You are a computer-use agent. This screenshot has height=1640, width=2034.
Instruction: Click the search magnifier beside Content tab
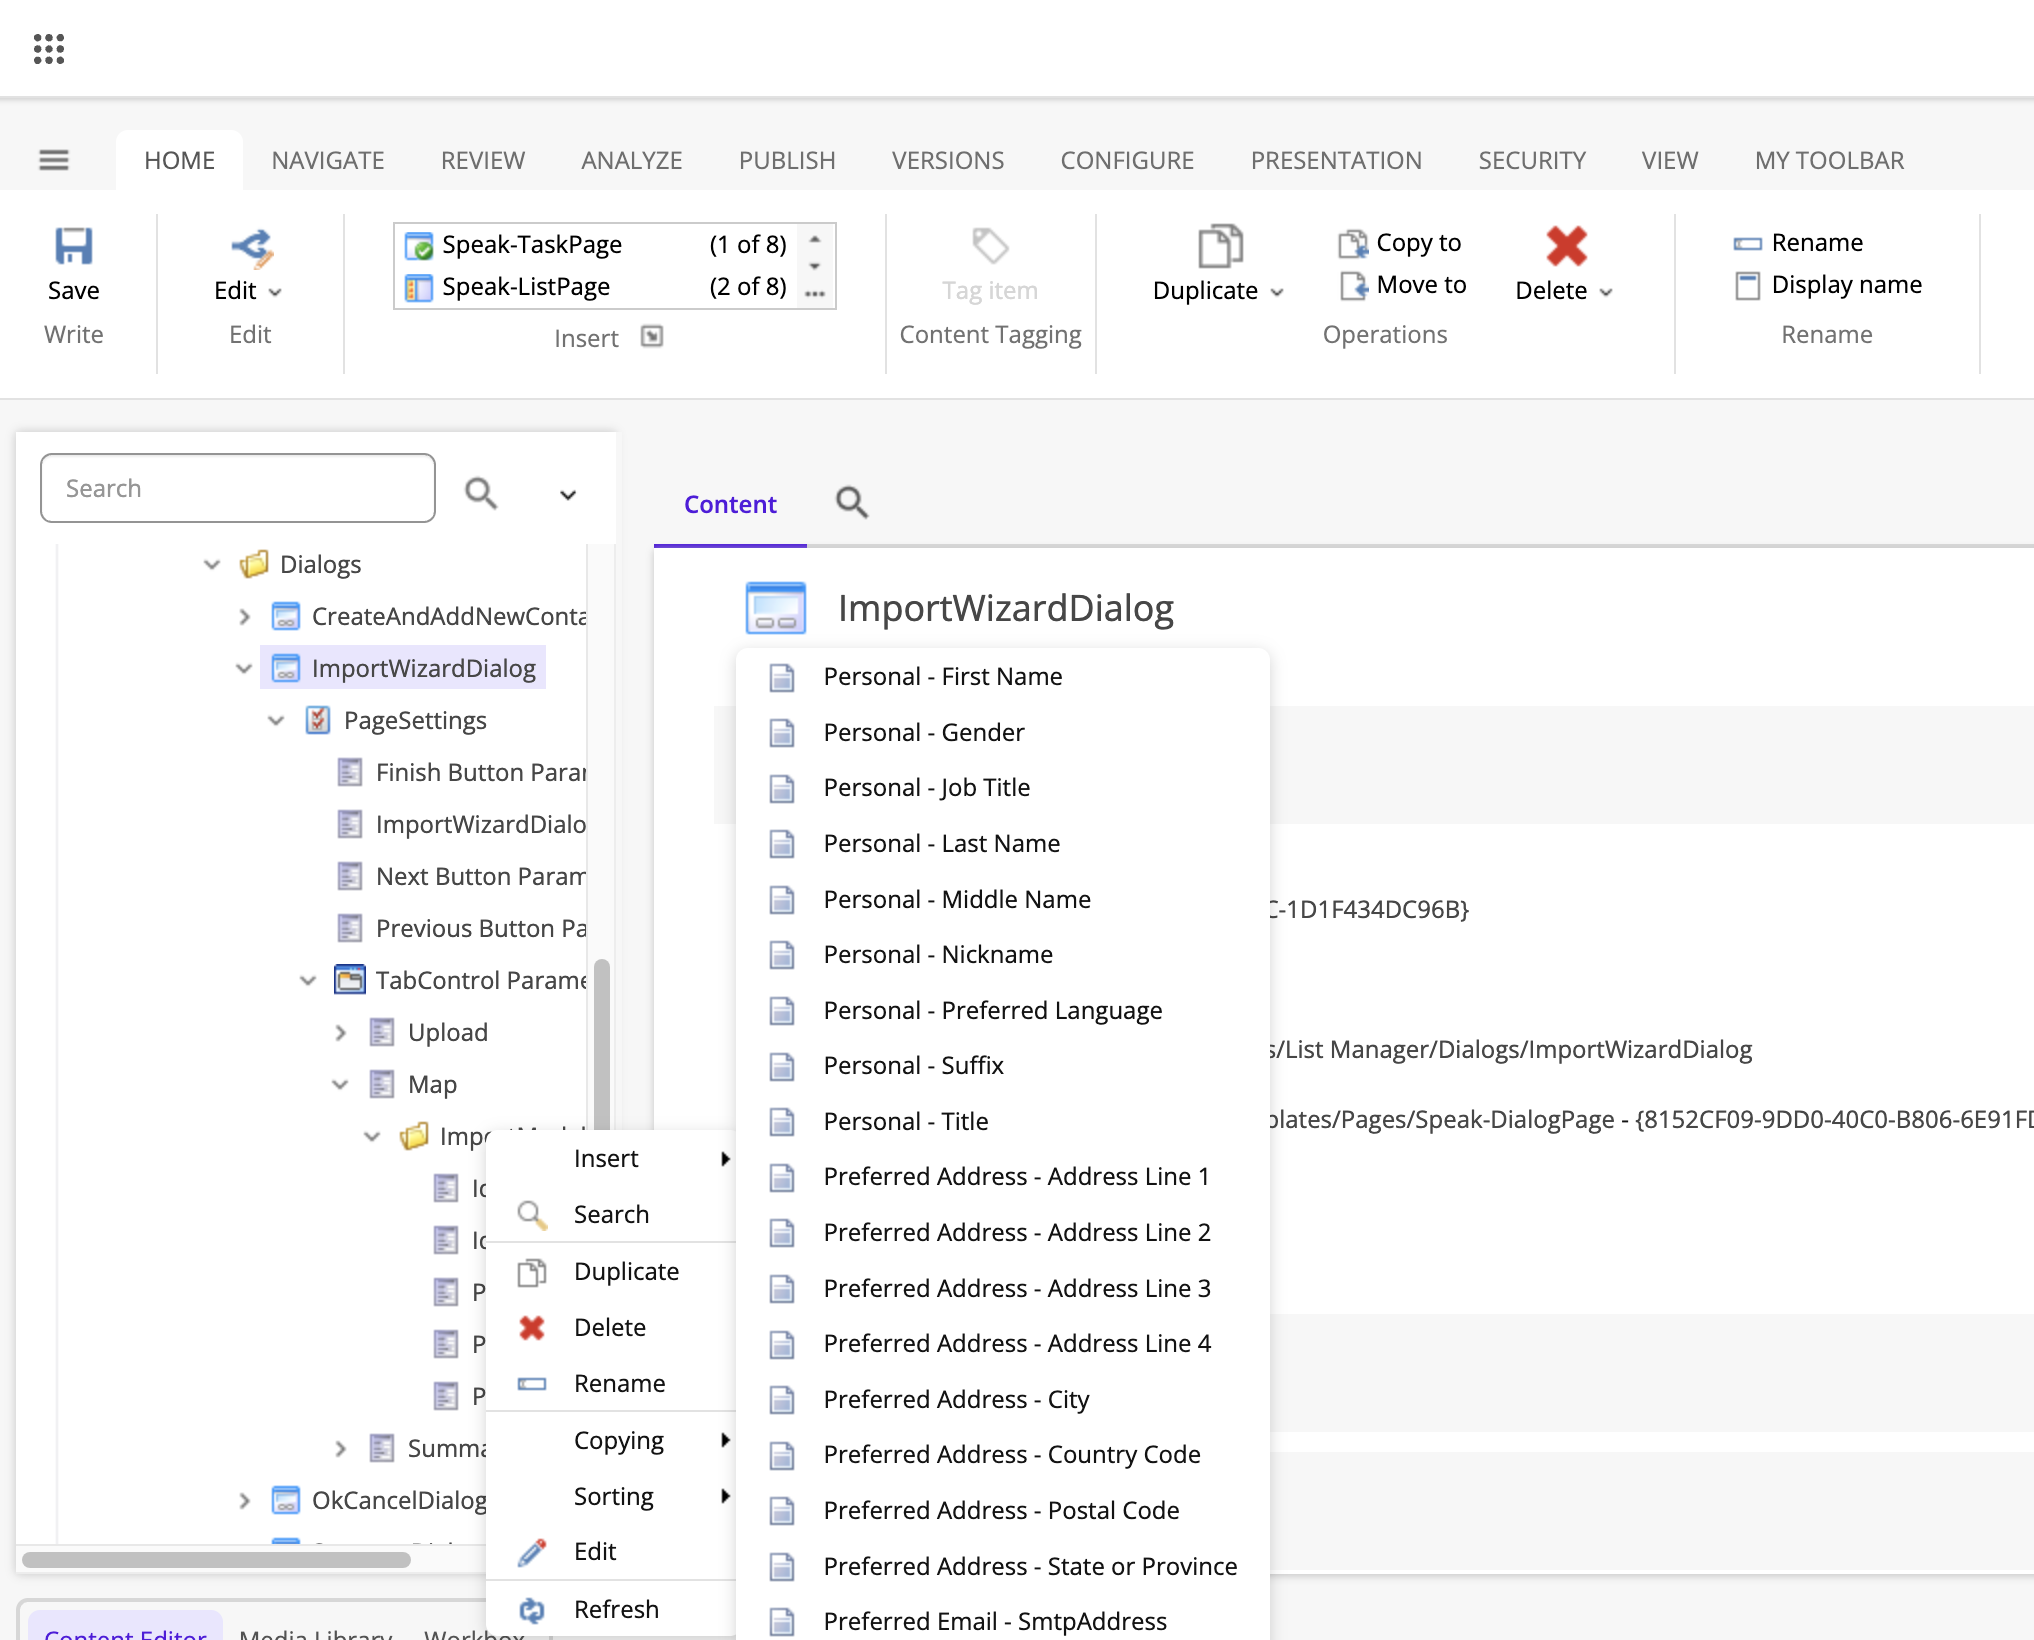tap(852, 502)
